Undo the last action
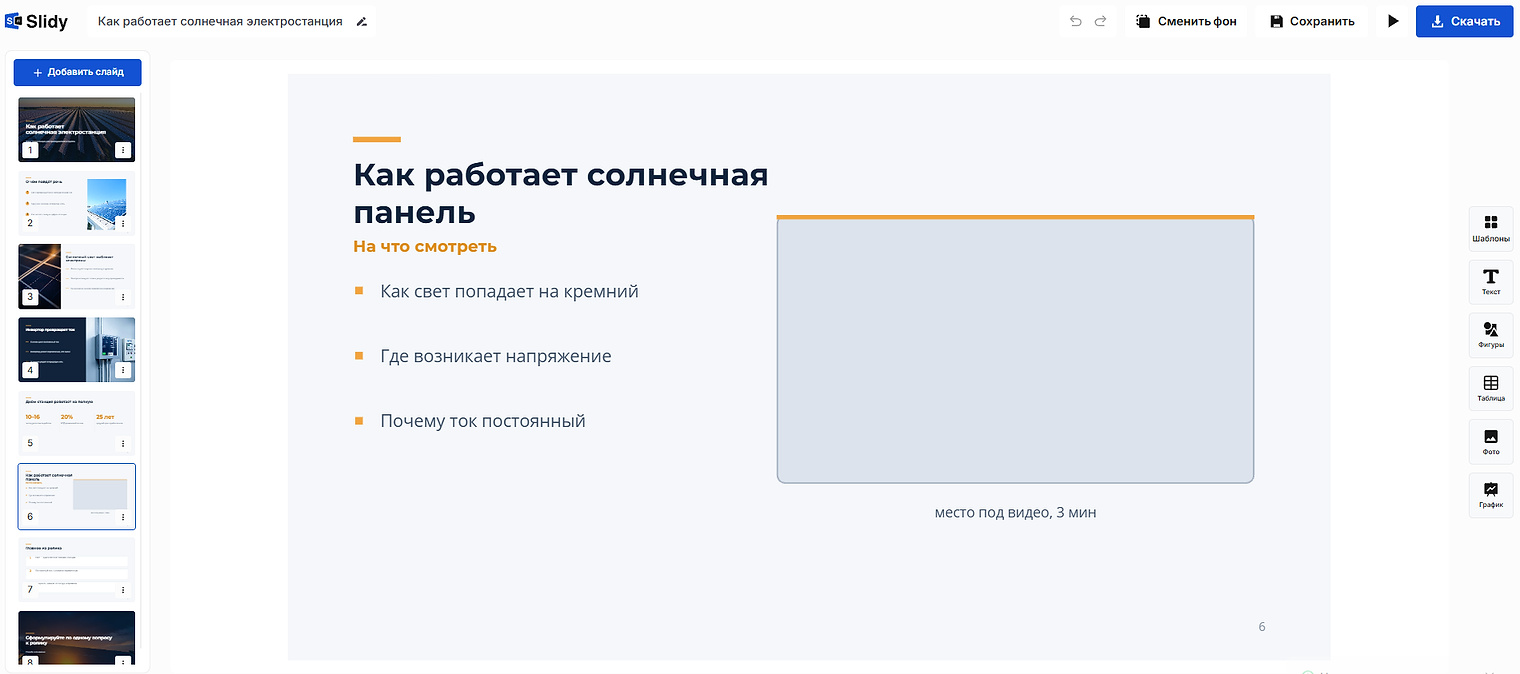Screen dimensions: 1520x674 point(1076,21)
